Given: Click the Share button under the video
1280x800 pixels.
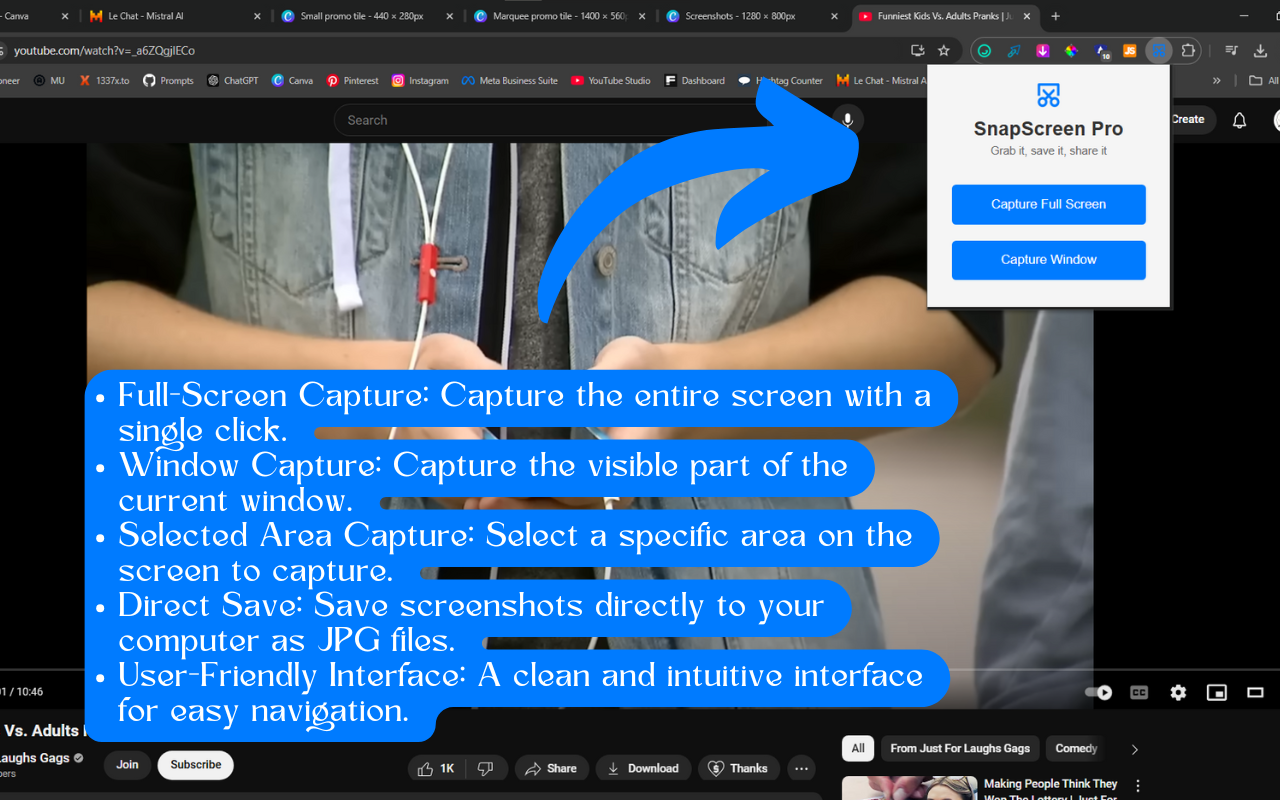Looking at the screenshot, I should tap(551, 768).
